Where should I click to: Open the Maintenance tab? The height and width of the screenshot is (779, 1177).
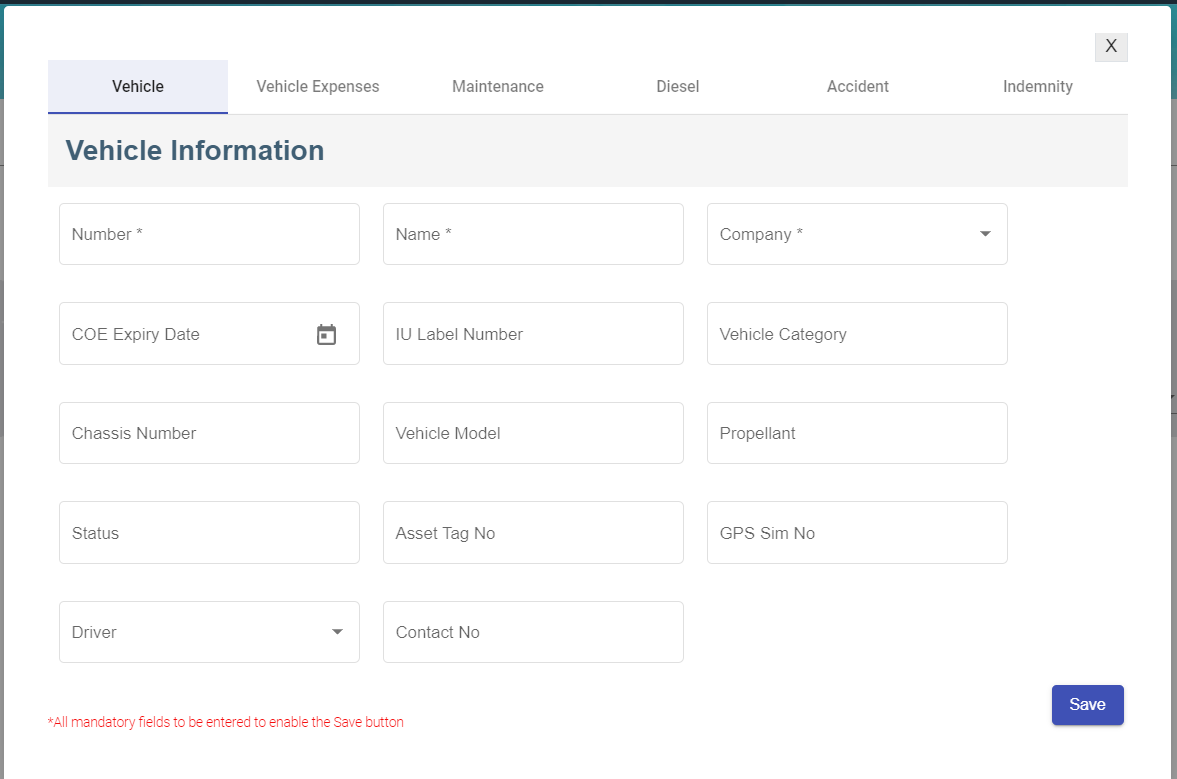click(x=498, y=87)
